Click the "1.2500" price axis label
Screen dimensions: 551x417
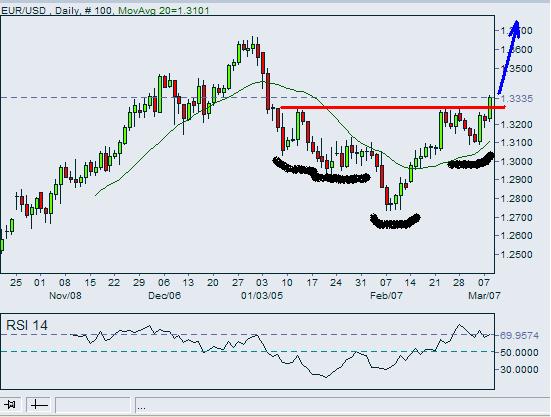coord(516,254)
